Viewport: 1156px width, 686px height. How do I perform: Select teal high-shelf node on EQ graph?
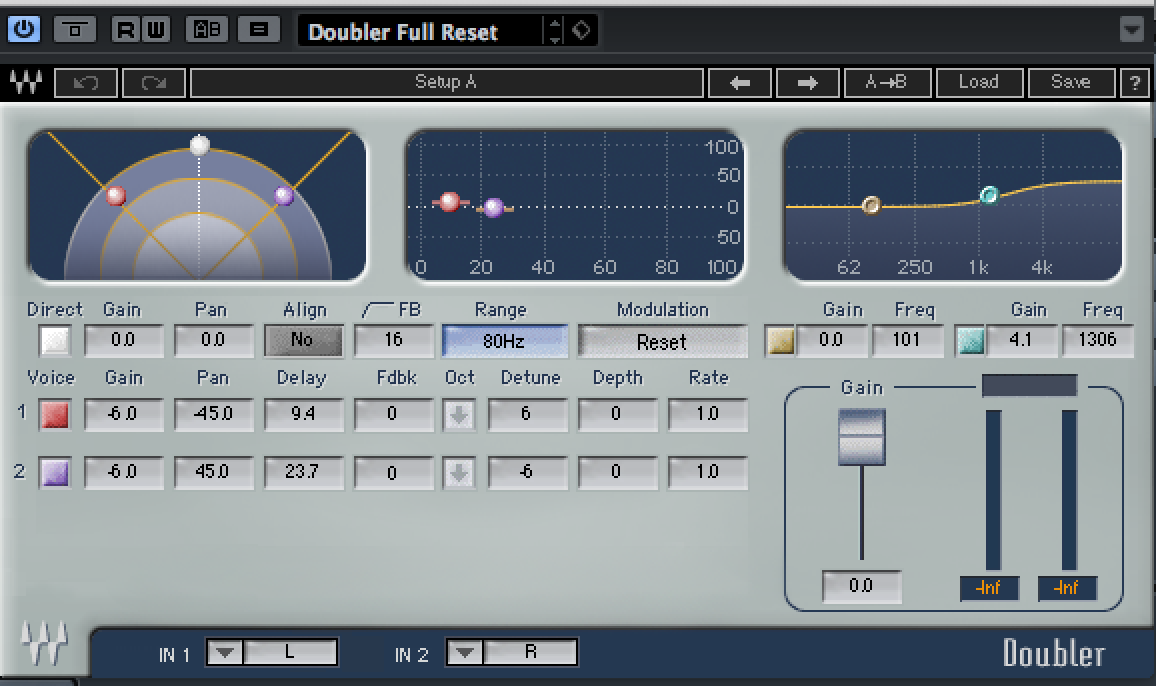point(989,195)
